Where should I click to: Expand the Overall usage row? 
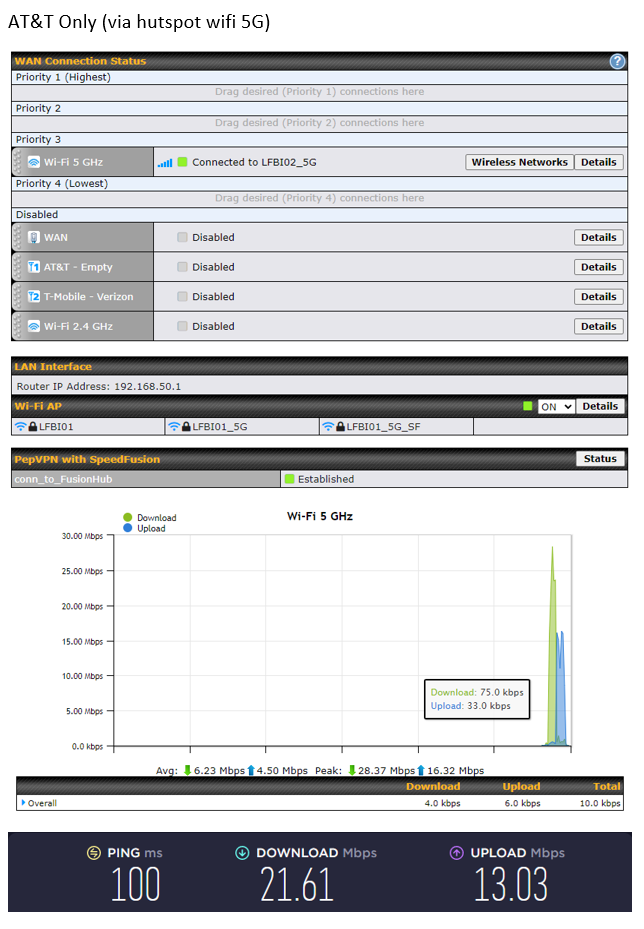24,802
